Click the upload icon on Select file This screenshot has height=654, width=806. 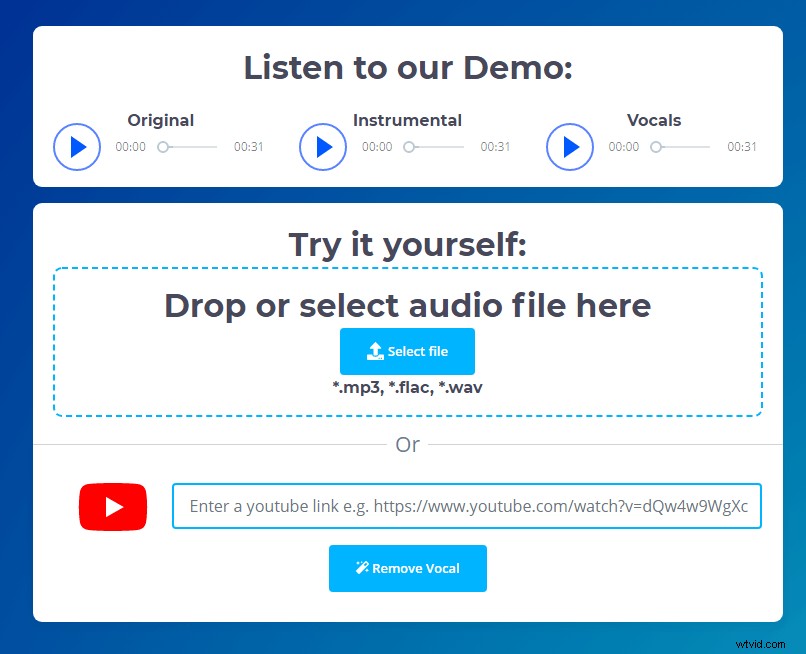[375, 351]
